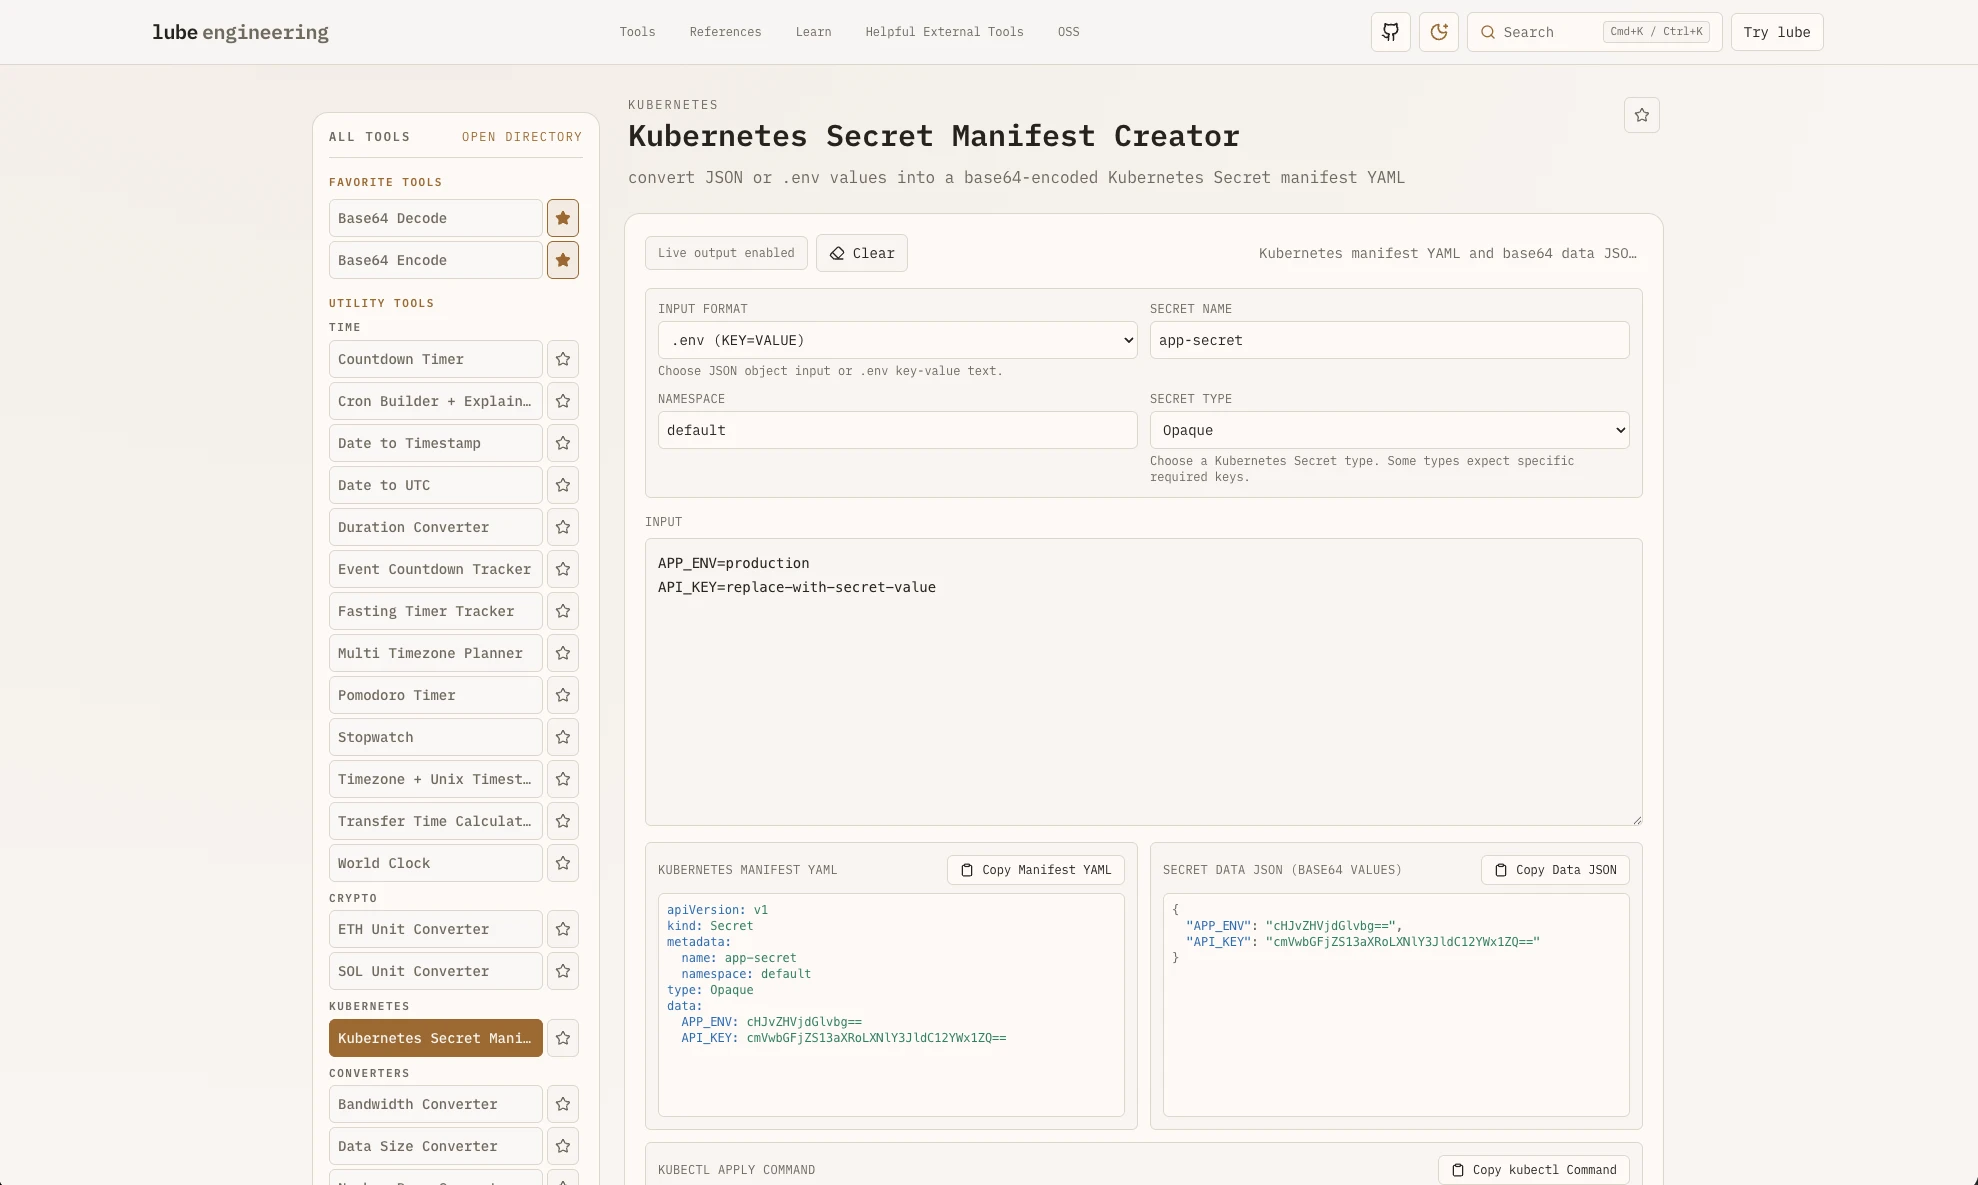
Task: Star the World Clock tool
Action: (x=563, y=863)
